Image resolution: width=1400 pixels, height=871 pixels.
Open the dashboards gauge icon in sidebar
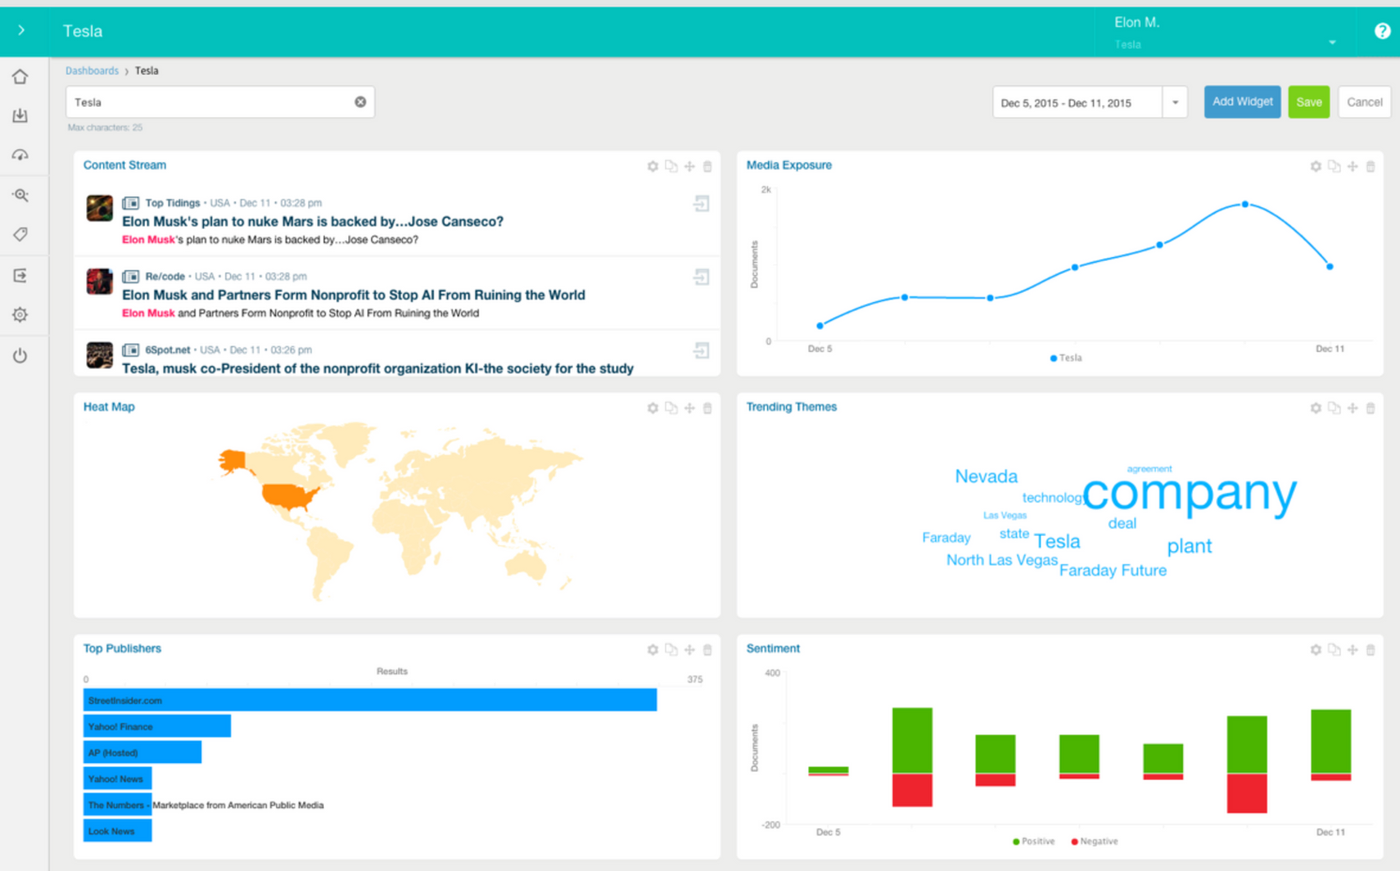[20, 155]
